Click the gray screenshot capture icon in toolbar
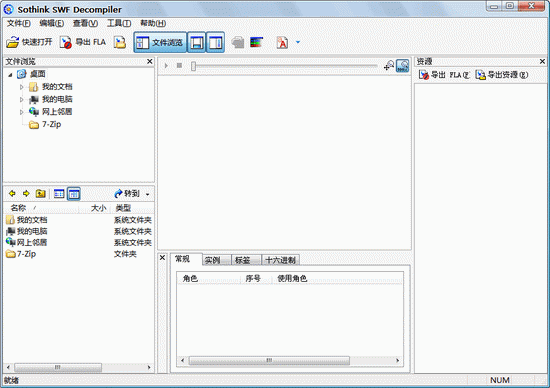Screen dimensions: 550x388 click(238, 42)
